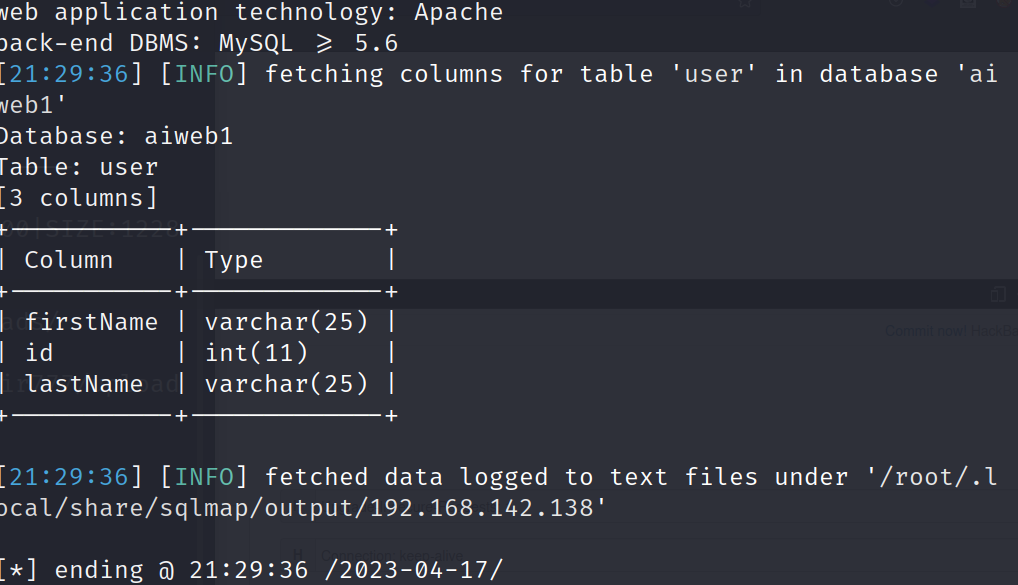Click the firstName column entry
The width and height of the screenshot is (1018, 585).
[x=92, y=322]
